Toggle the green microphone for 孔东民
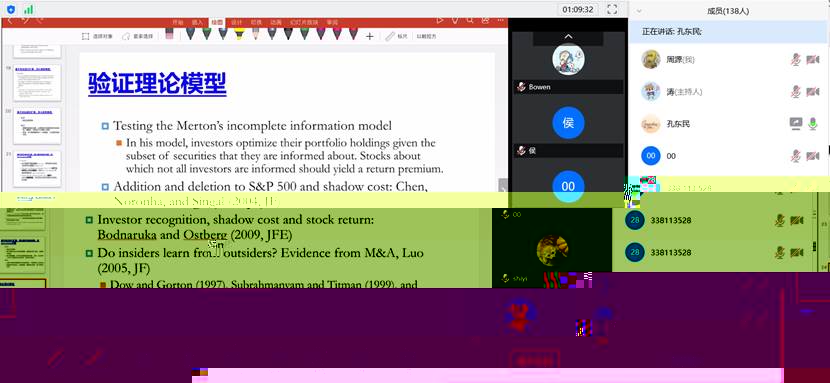The width and height of the screenshot is (830, 383). point(813,124)
